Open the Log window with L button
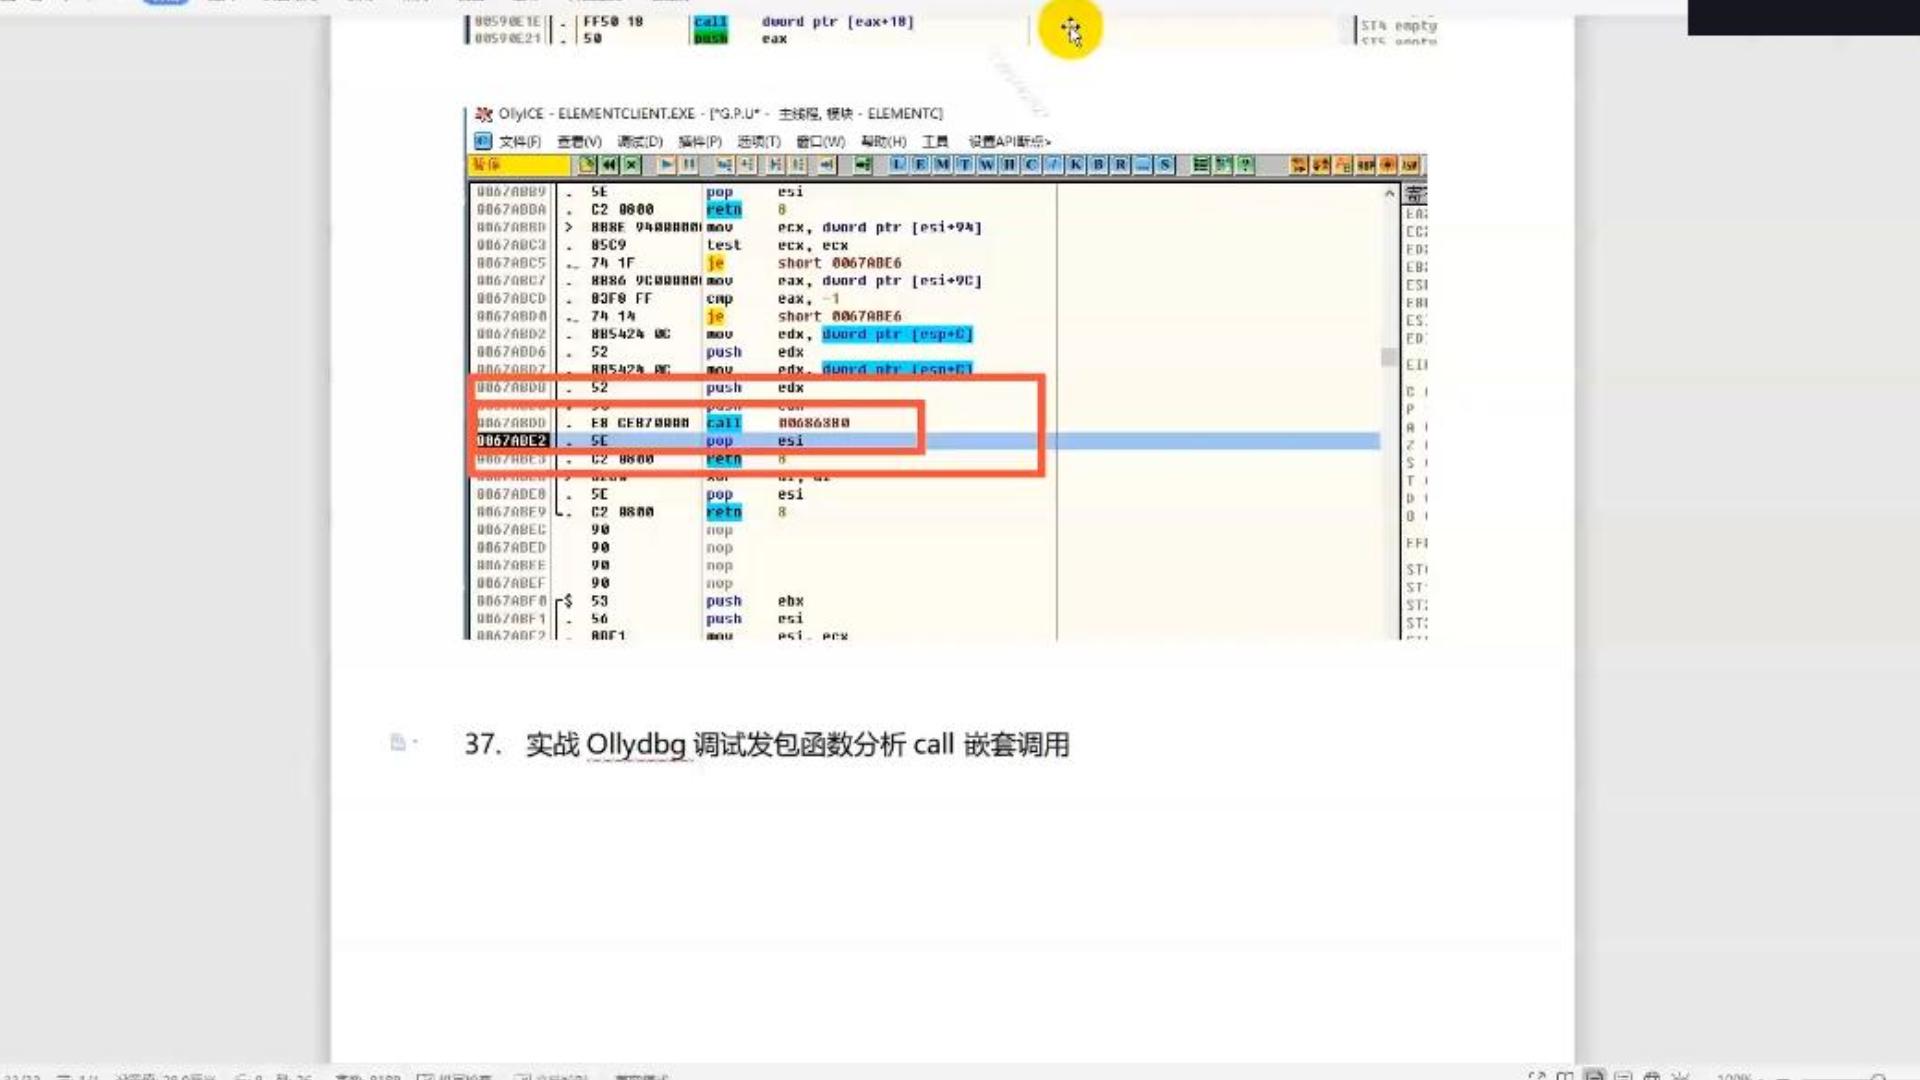The height and width of the screenshot is (1080, 1920). 897,165
